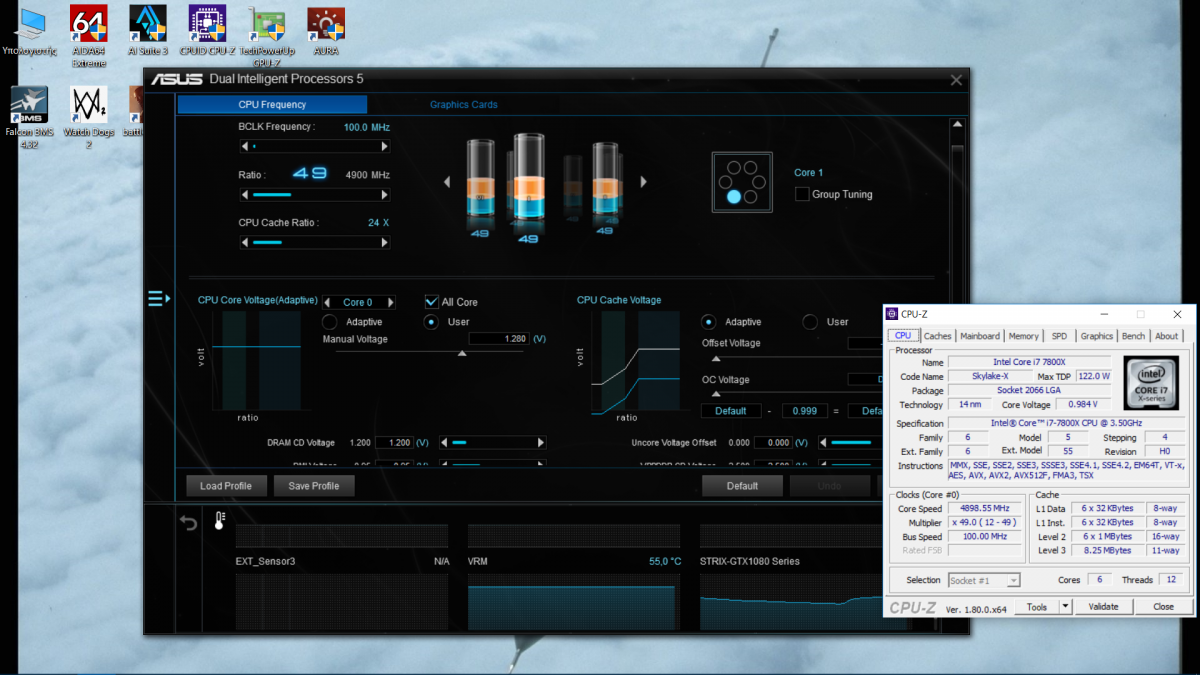
Task: Close the Dual Intelligent Processors 5 window
Action: click(956, 80)
